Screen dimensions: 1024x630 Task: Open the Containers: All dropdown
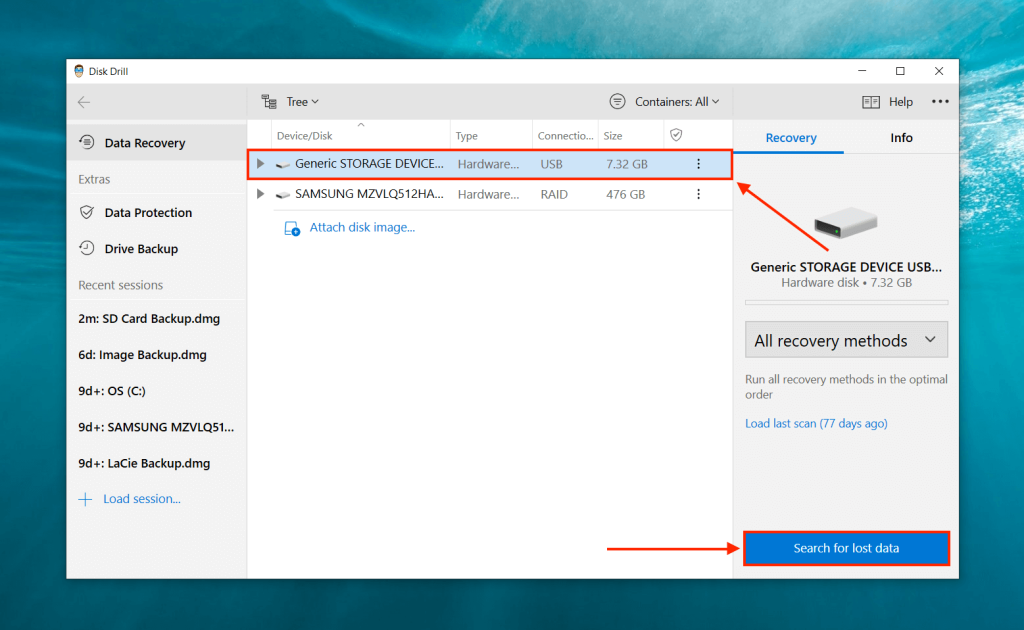tap(666, 101)
